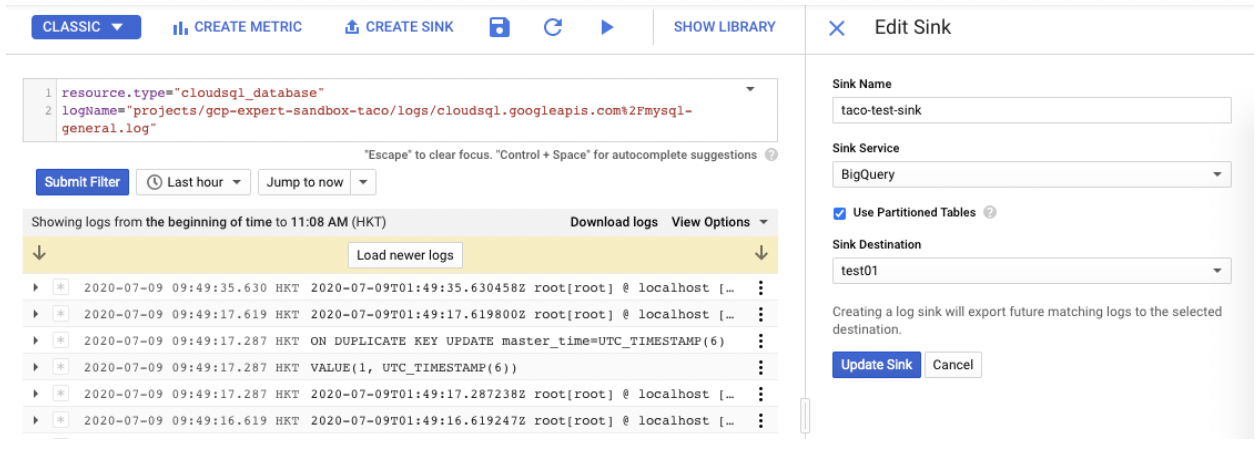Image resolution: width=1256 pixels, height=450 pixels.
Task: Click the refresh logs icon
Action: pos(553,27)
